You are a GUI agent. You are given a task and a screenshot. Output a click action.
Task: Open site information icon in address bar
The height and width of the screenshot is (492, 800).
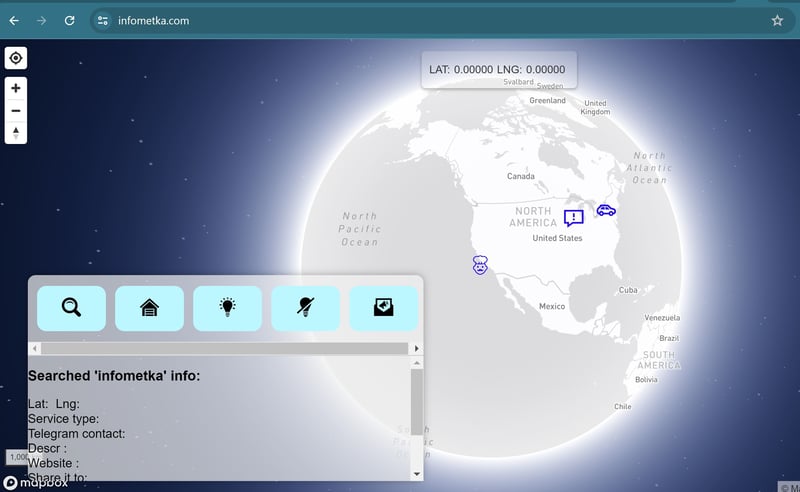pos(103,20)
